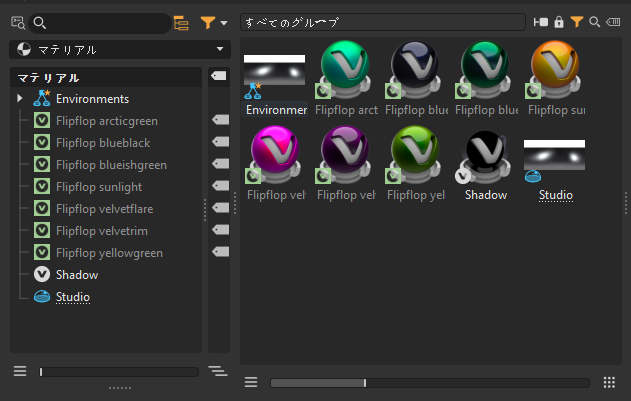Click the orange filter funnel in the left toolbar

[208, 23]
